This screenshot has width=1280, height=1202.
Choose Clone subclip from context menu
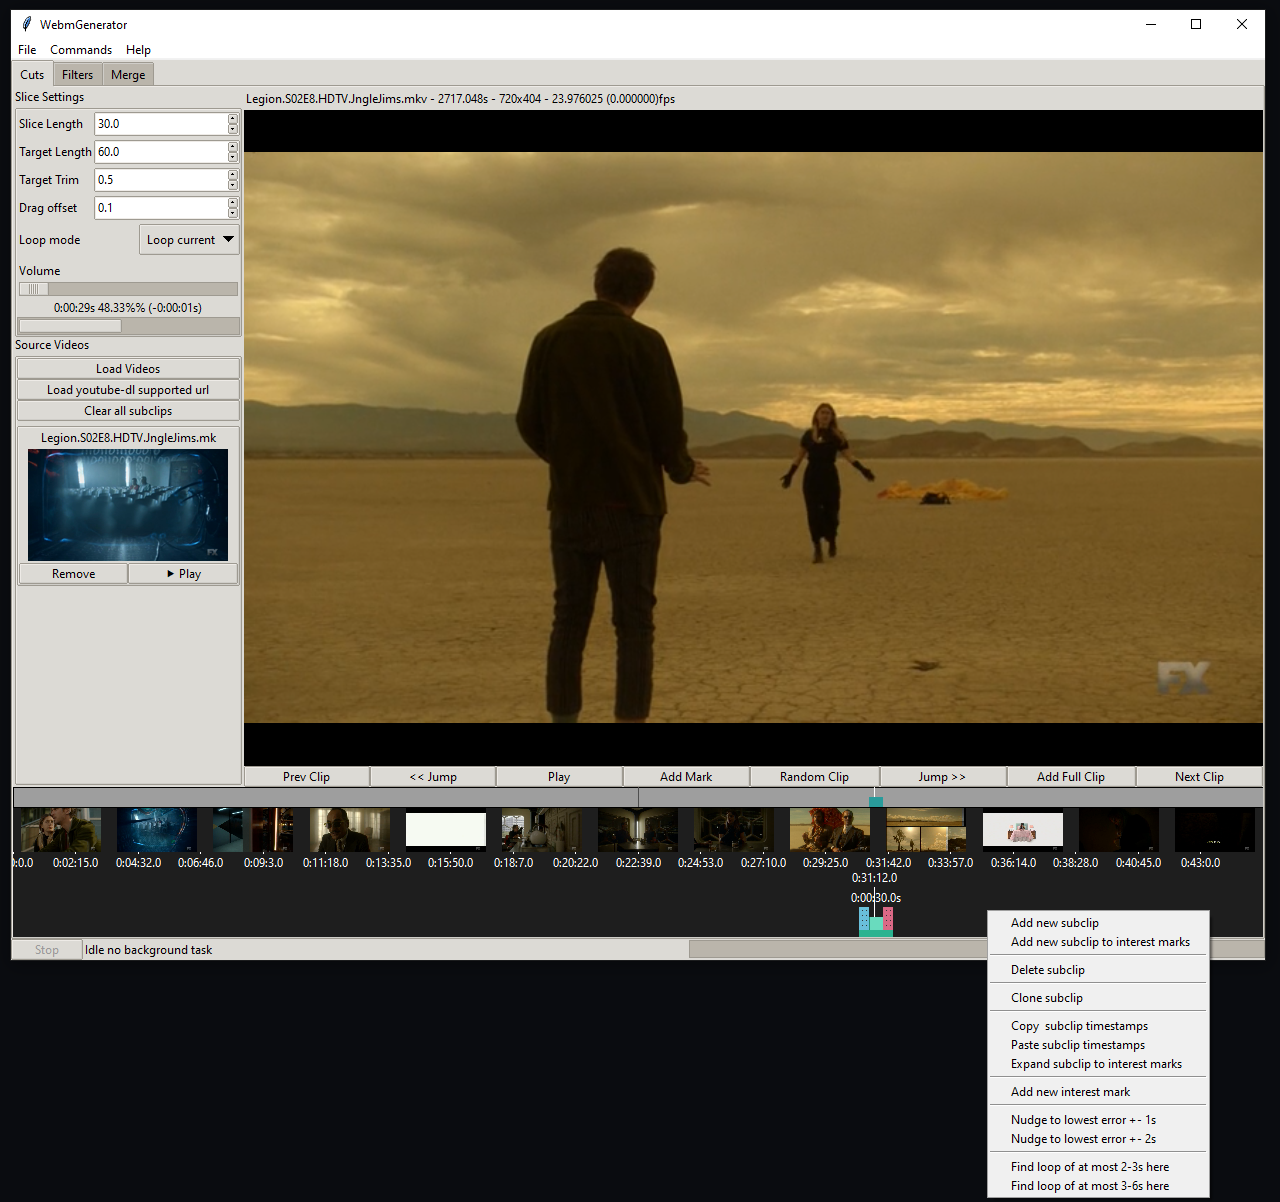click(1098, 998)
